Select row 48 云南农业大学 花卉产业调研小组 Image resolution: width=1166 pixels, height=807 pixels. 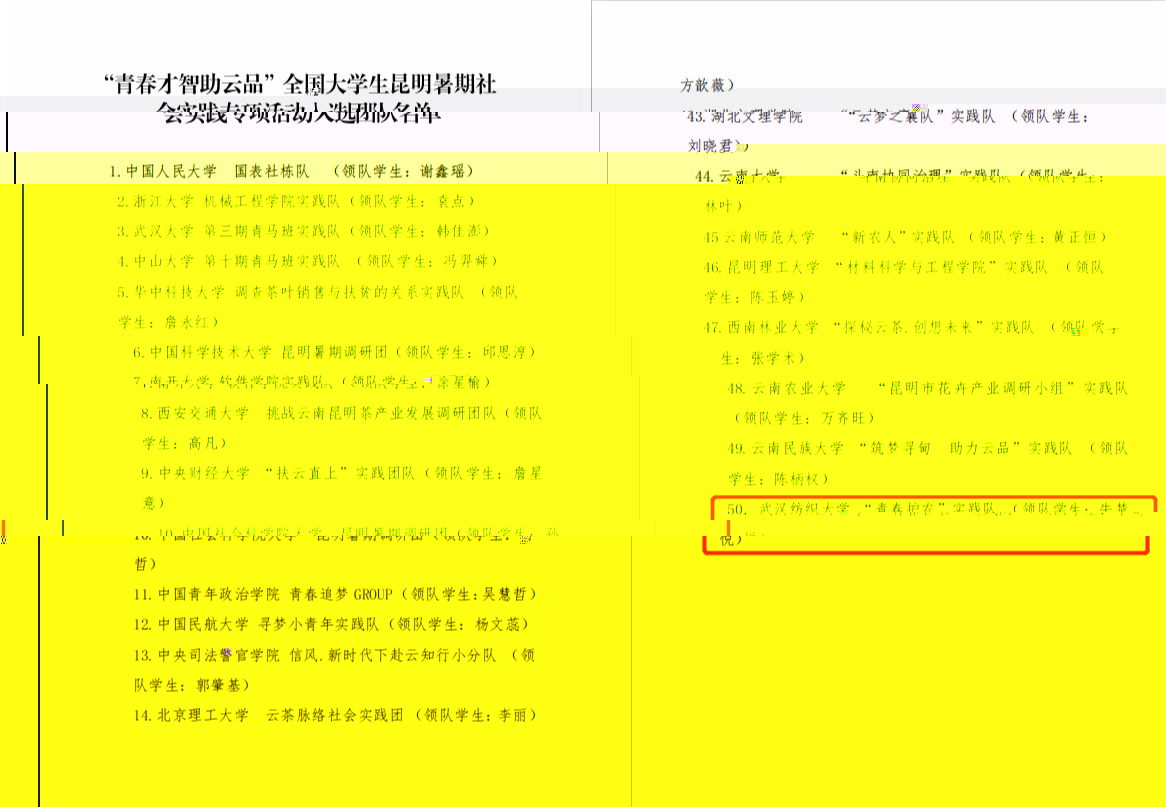[x=928, y=402]
